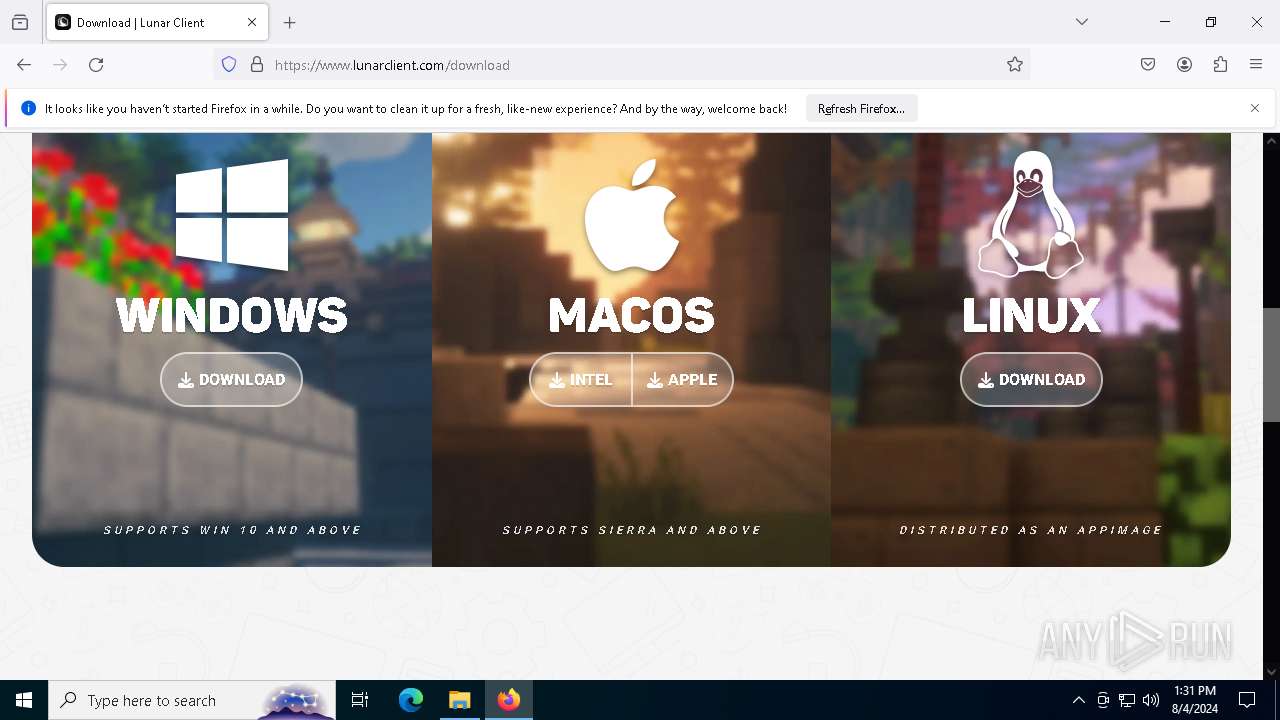
Task: Click the lunarclient.com address bar
Action: click(620, 65)
